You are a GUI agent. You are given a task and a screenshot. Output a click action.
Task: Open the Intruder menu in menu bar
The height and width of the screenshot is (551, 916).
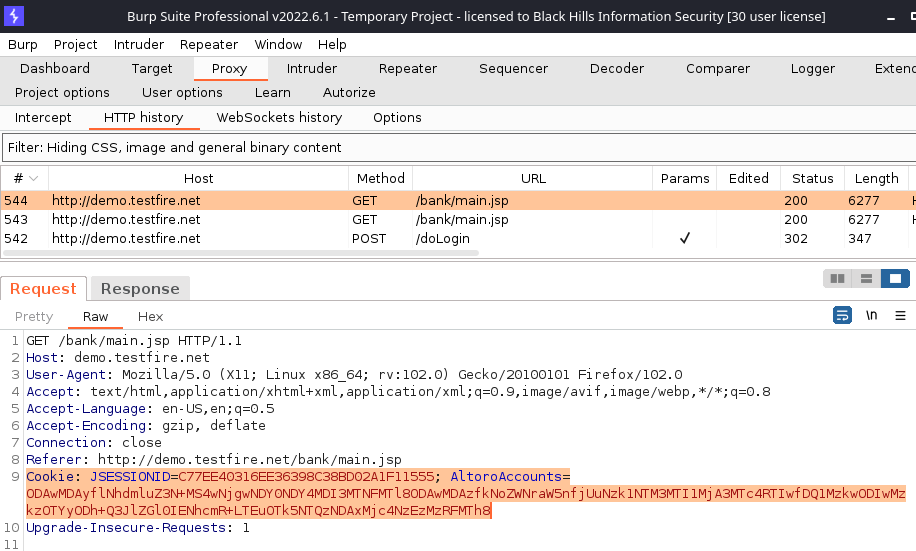[x=139, y=44]
